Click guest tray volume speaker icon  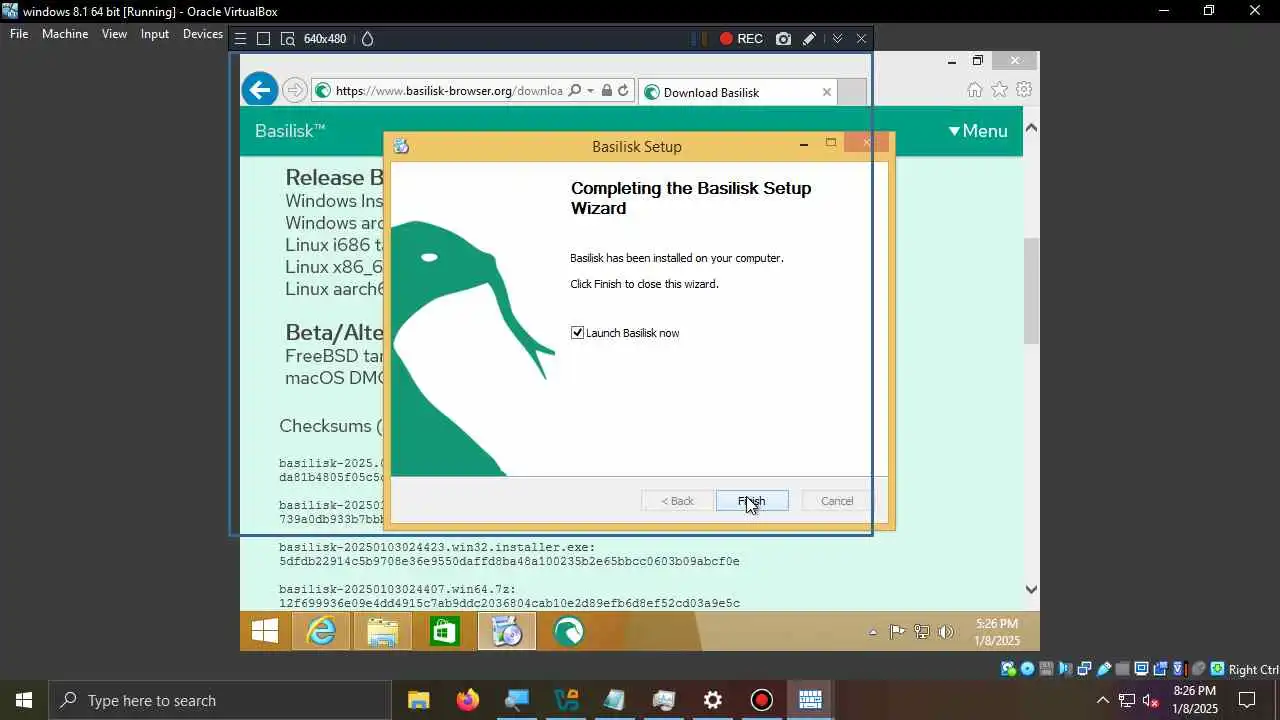[946, 632]
